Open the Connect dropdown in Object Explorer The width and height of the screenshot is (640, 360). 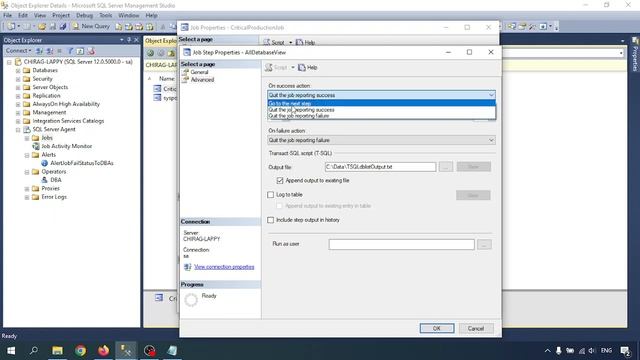18,51
